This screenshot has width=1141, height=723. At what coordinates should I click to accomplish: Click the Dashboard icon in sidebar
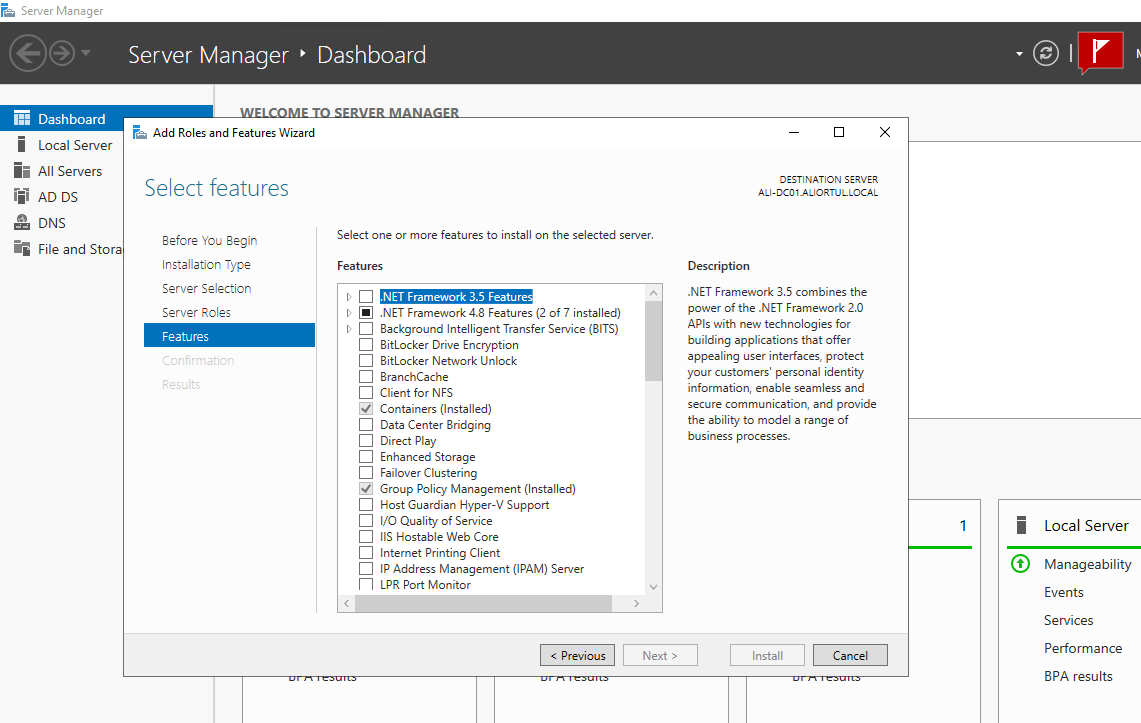coord(22,119)
